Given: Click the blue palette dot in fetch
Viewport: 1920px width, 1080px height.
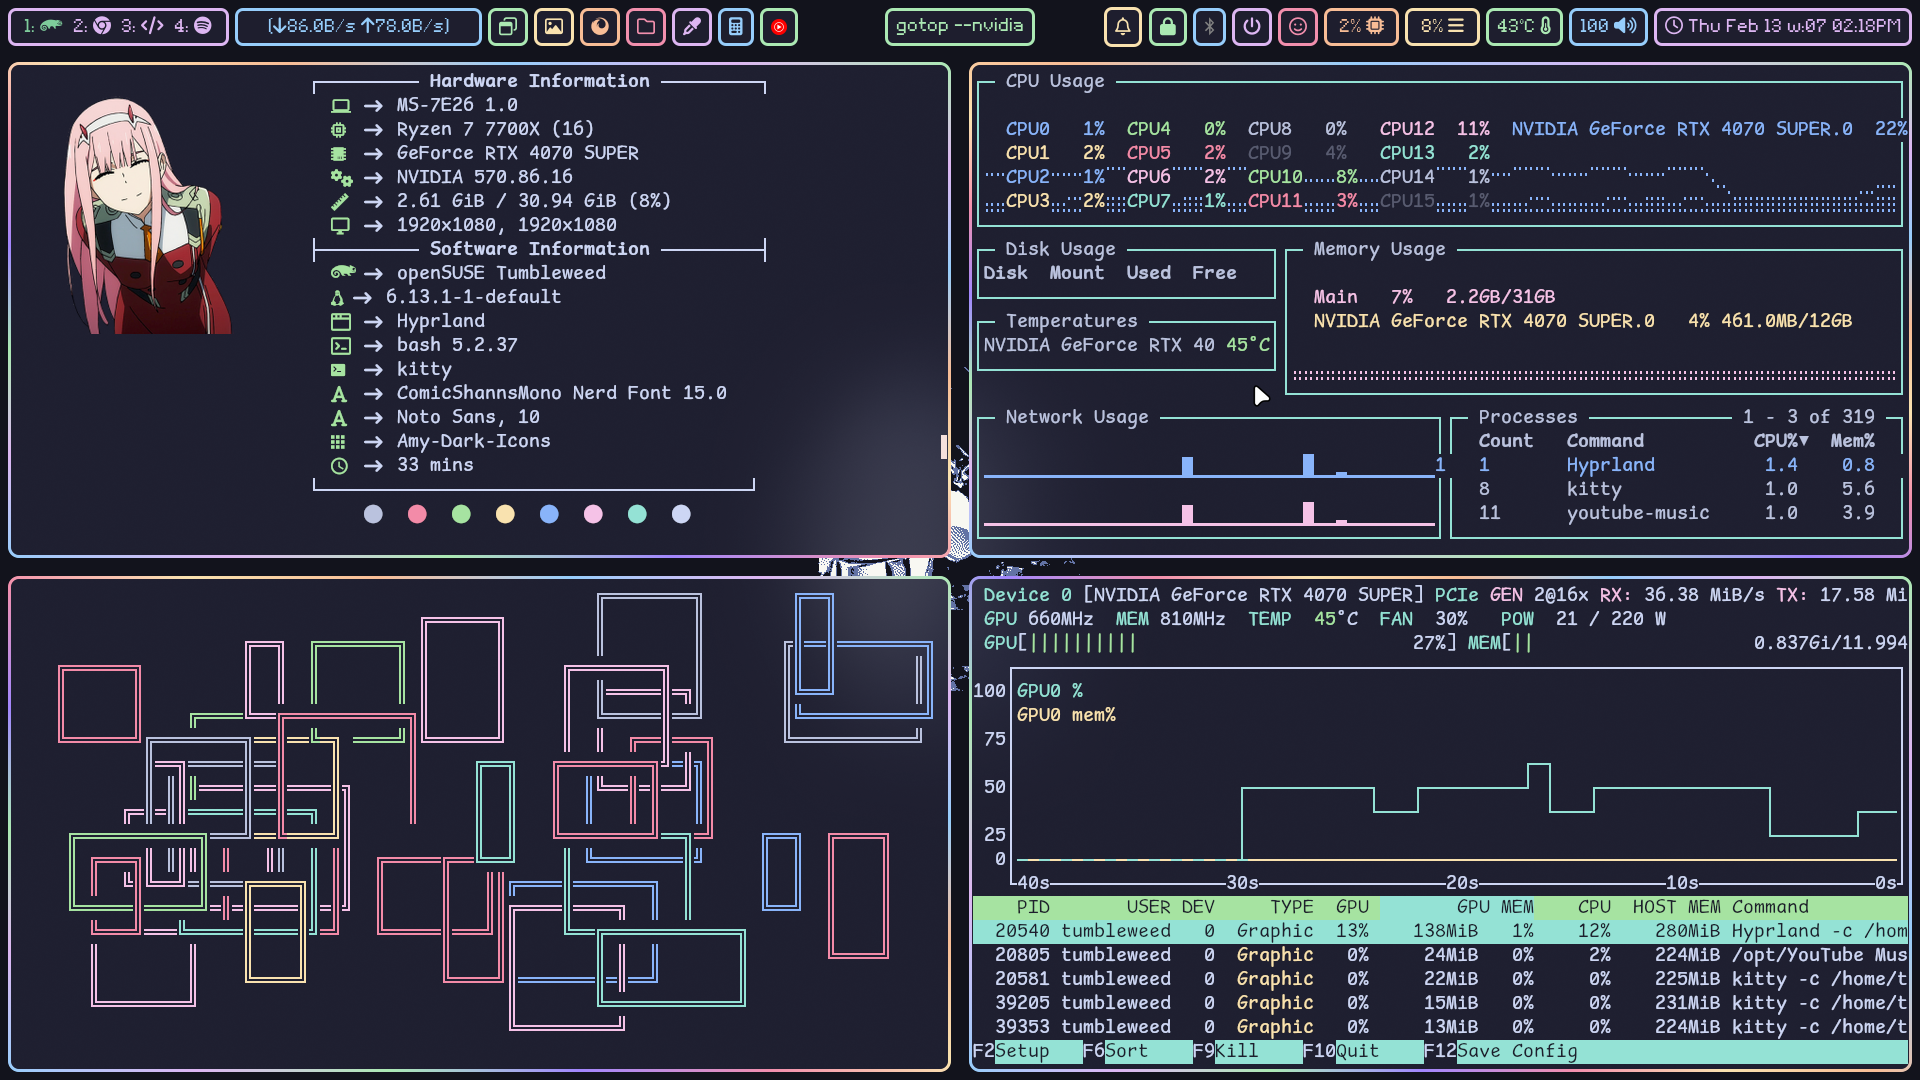Looking at the screenshot, I should point(549,514).
